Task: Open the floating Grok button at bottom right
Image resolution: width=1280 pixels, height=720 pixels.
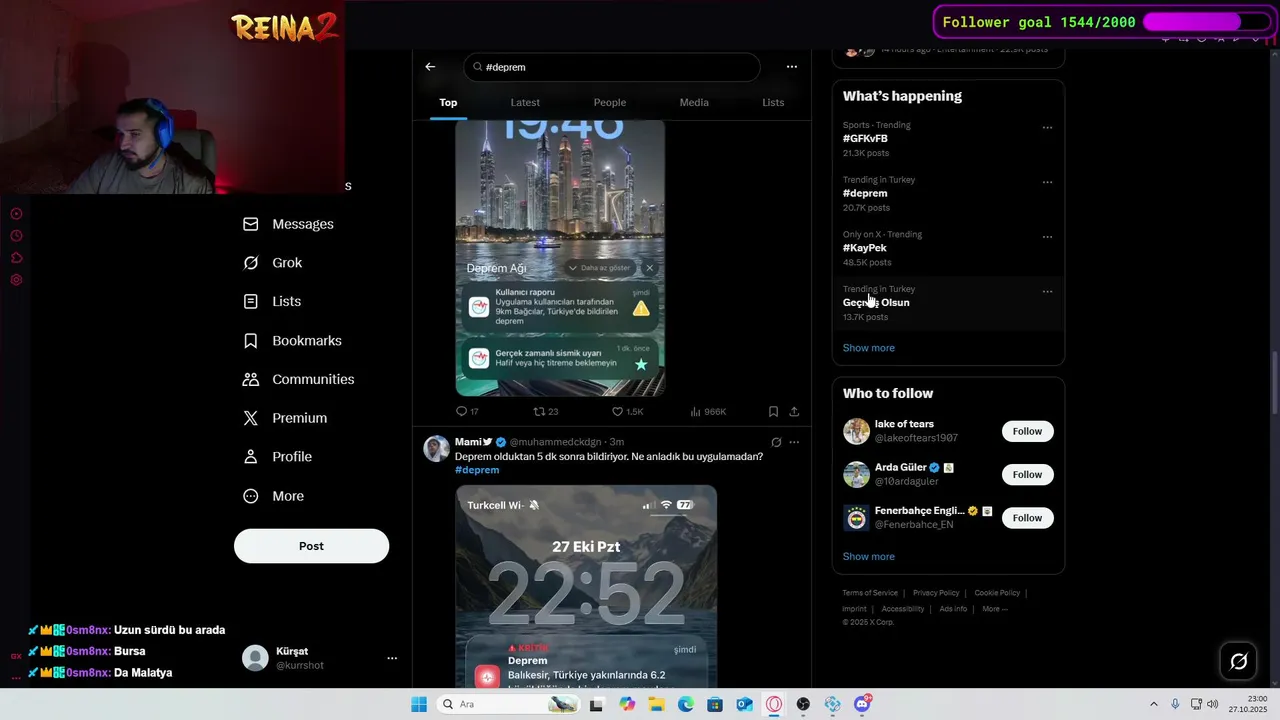Action: 1238,661
